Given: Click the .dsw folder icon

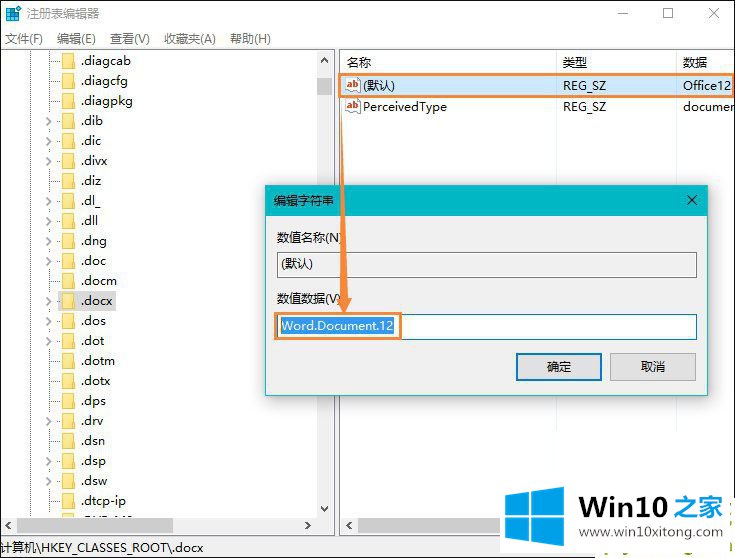Looking at the screenshot, I should pos(68,481).
